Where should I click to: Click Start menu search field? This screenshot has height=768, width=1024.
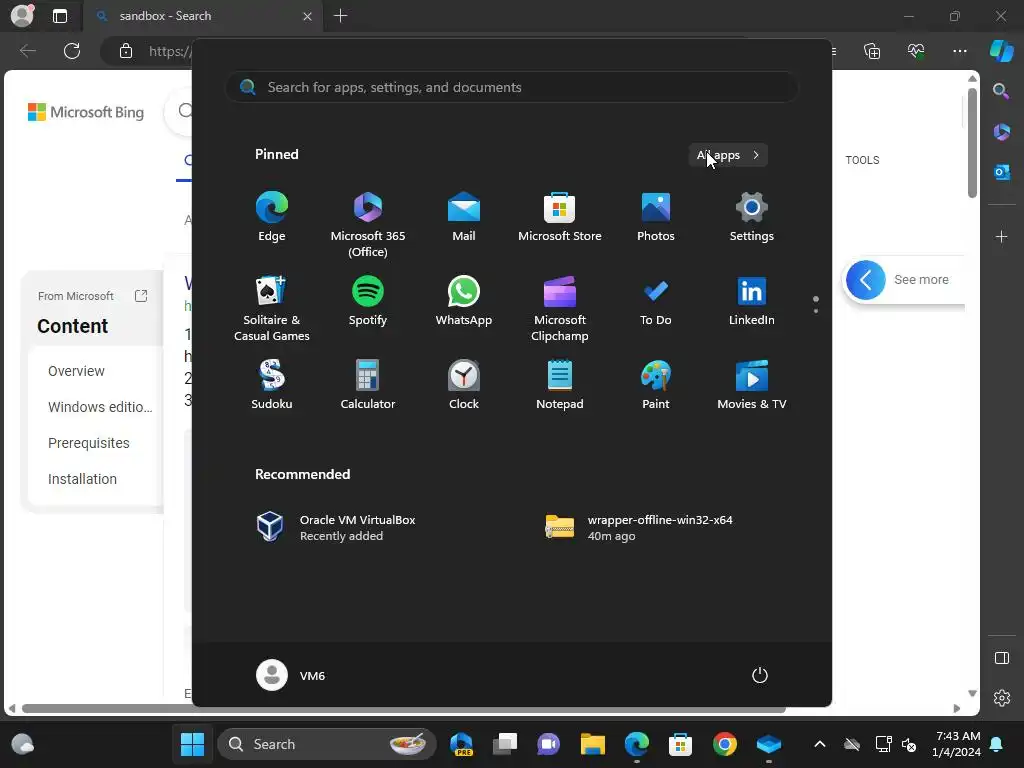click(512, 88)
